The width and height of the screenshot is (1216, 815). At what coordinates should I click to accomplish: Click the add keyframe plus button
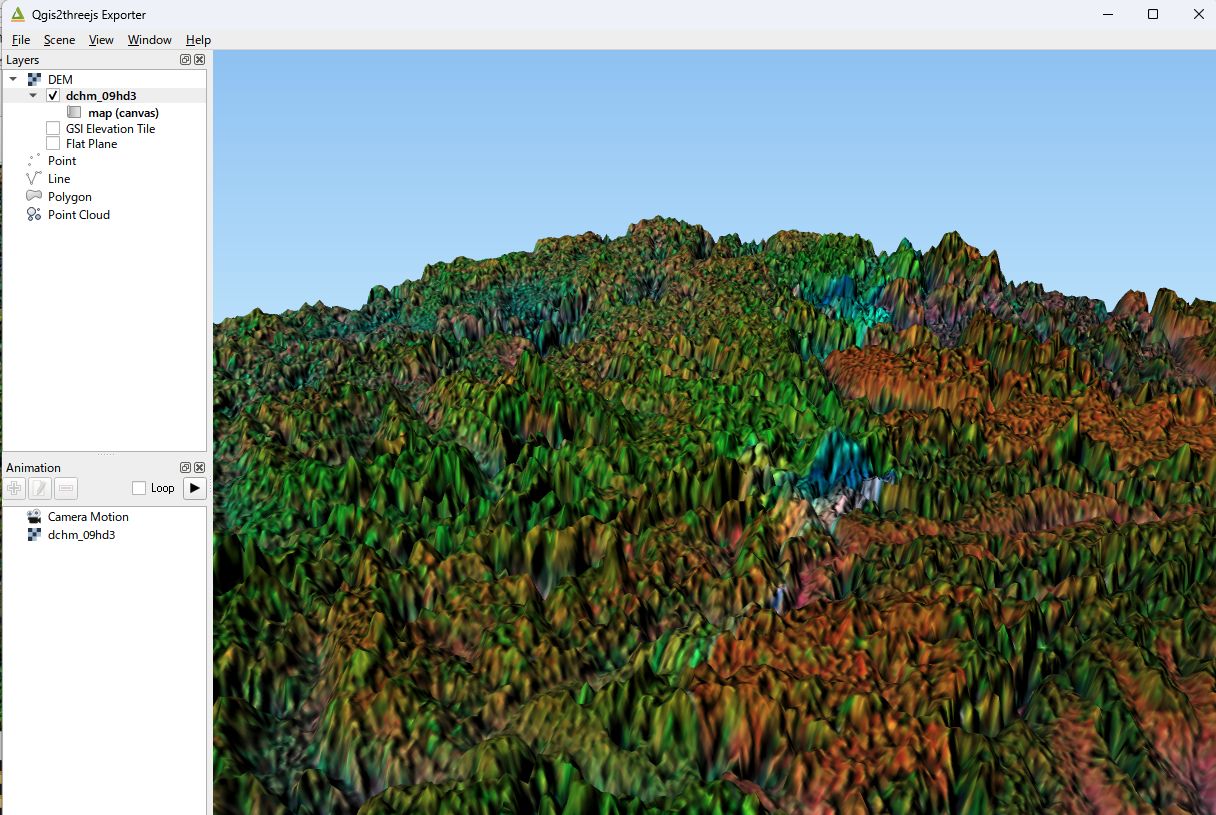[x=15, y=488]
